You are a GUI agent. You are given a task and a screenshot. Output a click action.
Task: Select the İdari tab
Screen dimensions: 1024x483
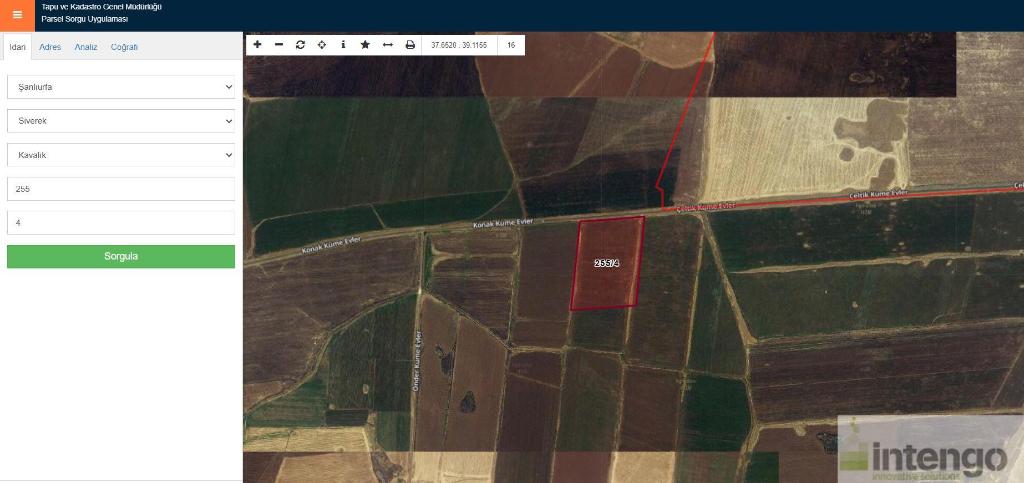point(17,47)
